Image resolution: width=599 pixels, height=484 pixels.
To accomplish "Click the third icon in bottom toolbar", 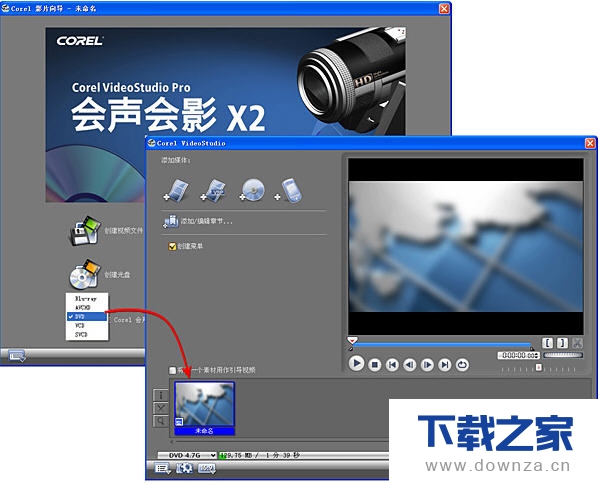I will click(x=207, y=468).
